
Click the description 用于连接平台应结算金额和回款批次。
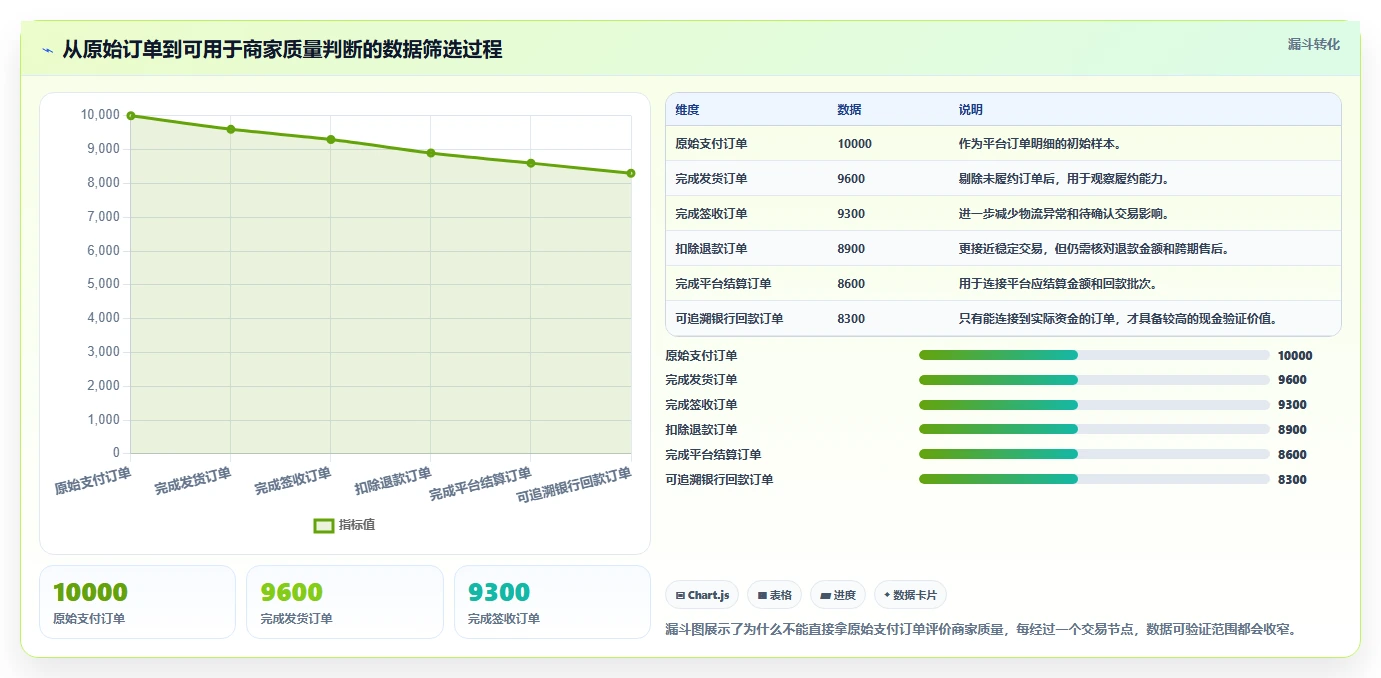[x=1058, y=284]
